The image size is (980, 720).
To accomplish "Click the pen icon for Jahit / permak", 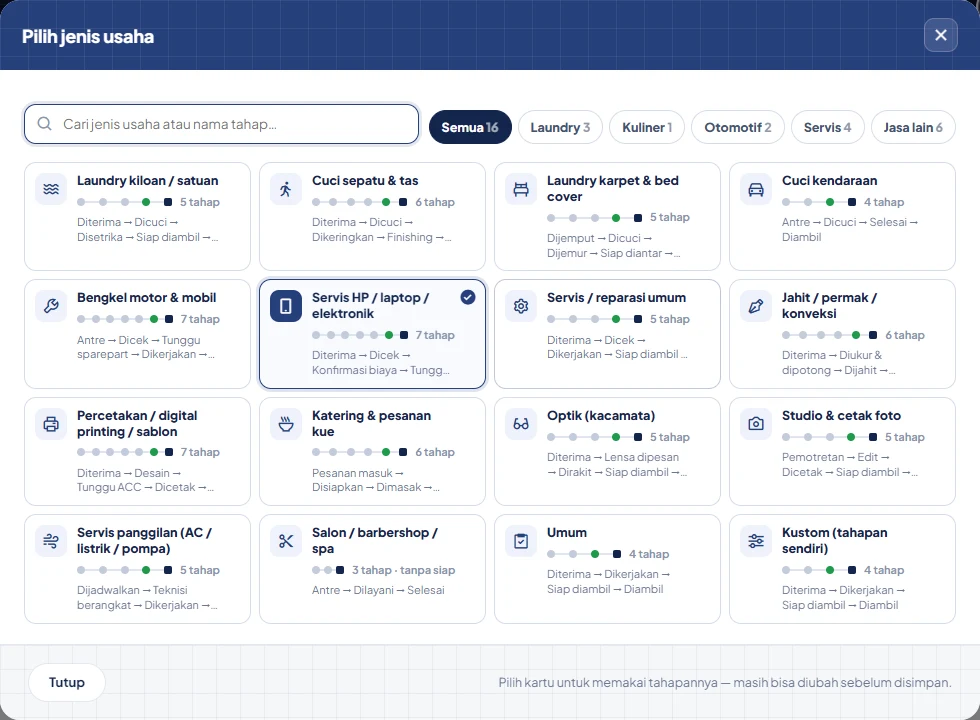I will coord(756,306).
